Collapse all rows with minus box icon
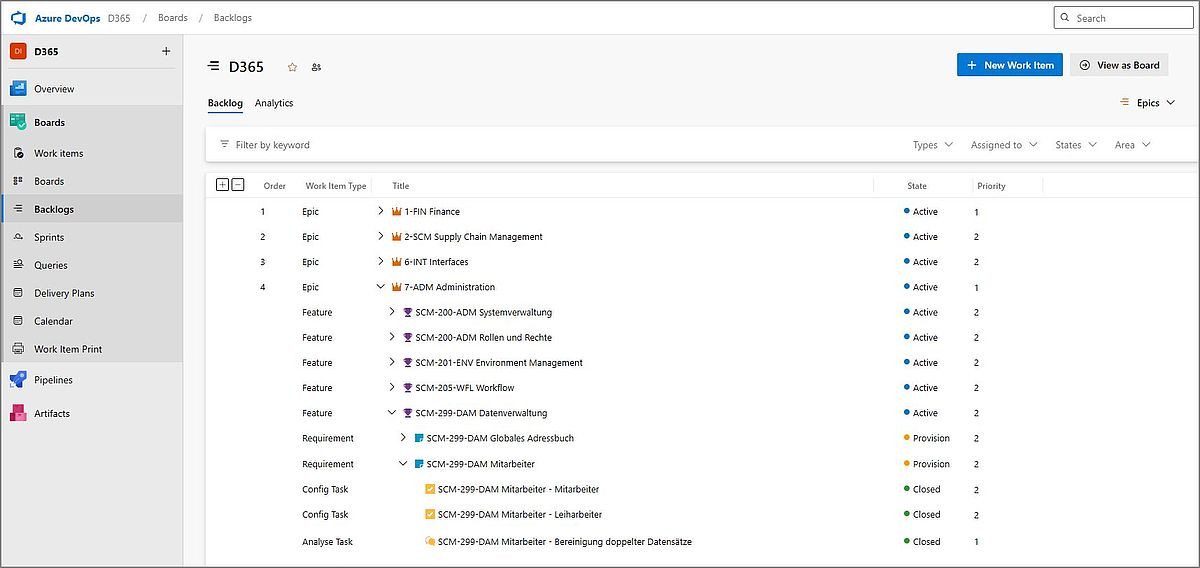 click(x=238, y=184)
